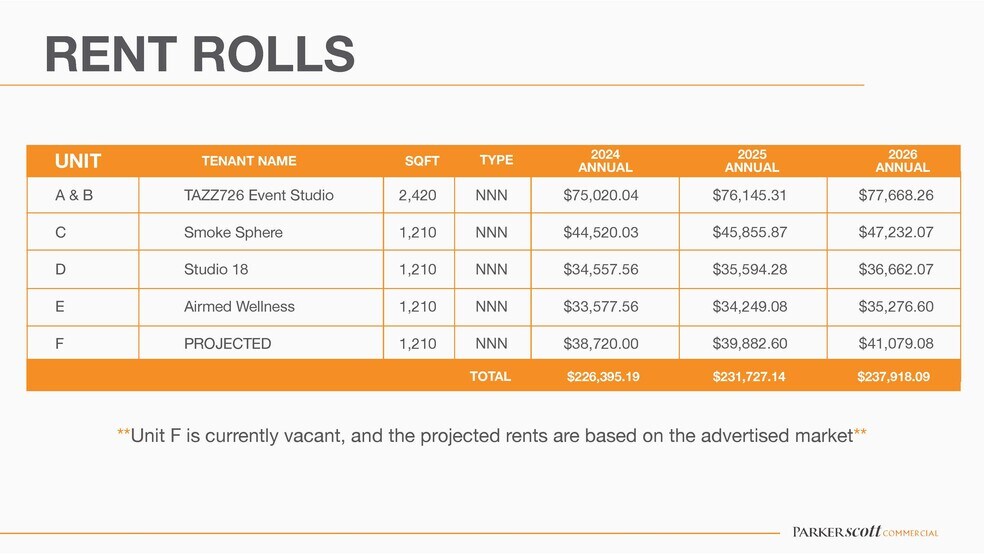
Task: Select the UNIT column header
Action: 78,161
